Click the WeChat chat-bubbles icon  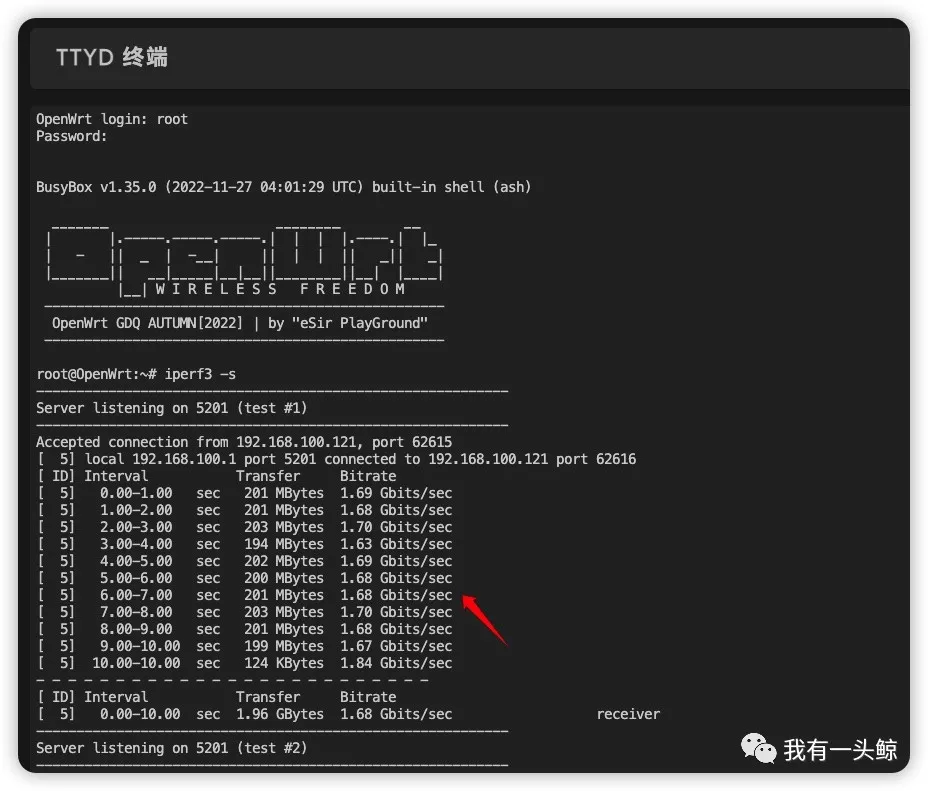pyautogui.click(x=757, y=748)
